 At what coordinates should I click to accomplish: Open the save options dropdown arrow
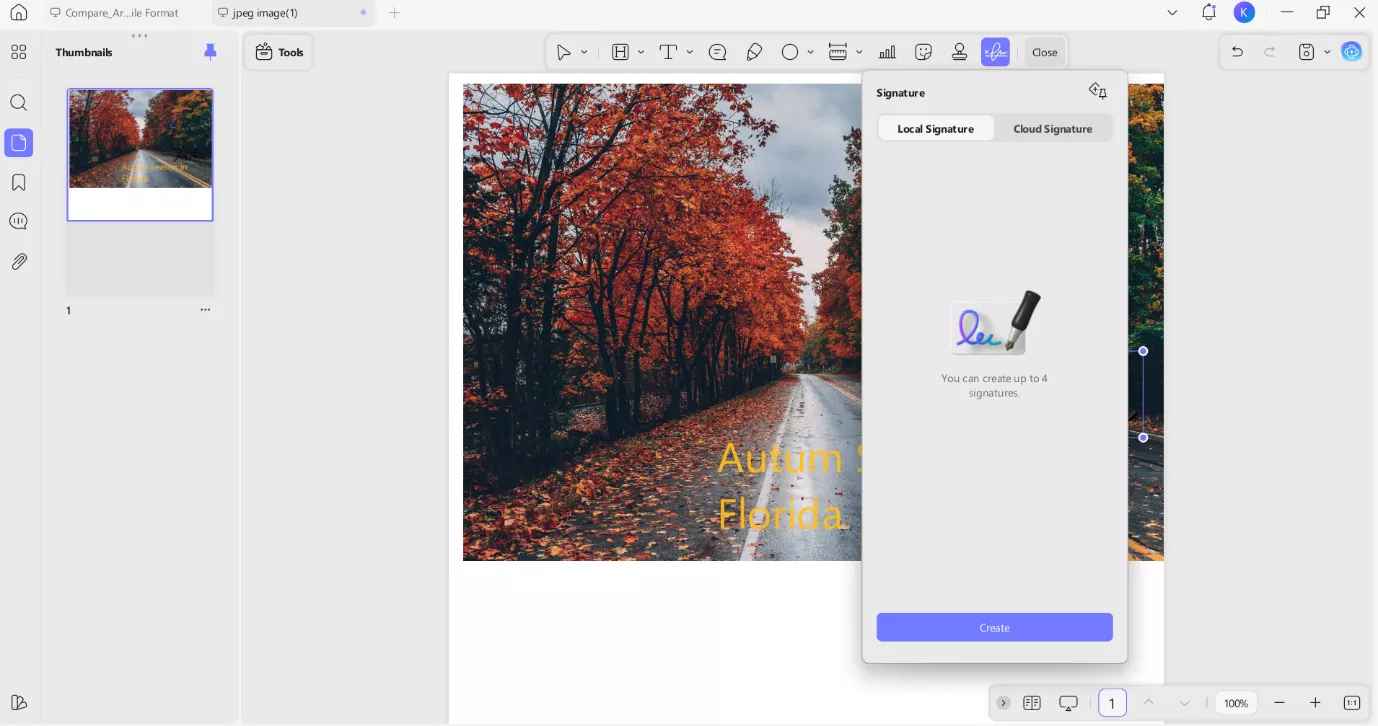(1327, 52)
